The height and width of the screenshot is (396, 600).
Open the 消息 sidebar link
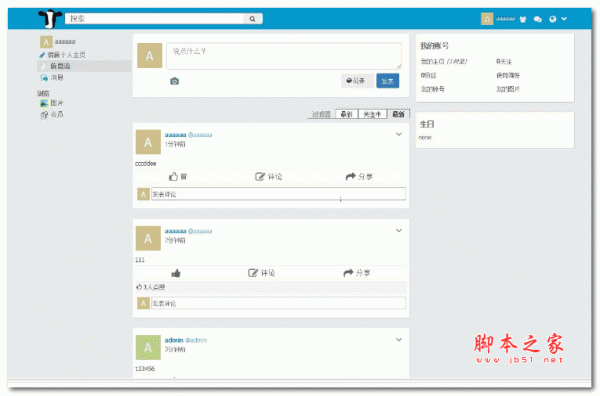pos(57,78)
